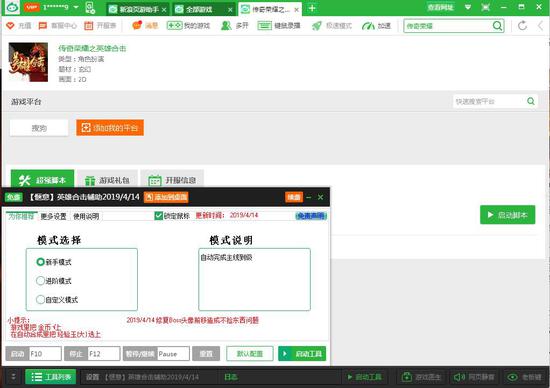Click the Pause hotkey field

(173, 354)
